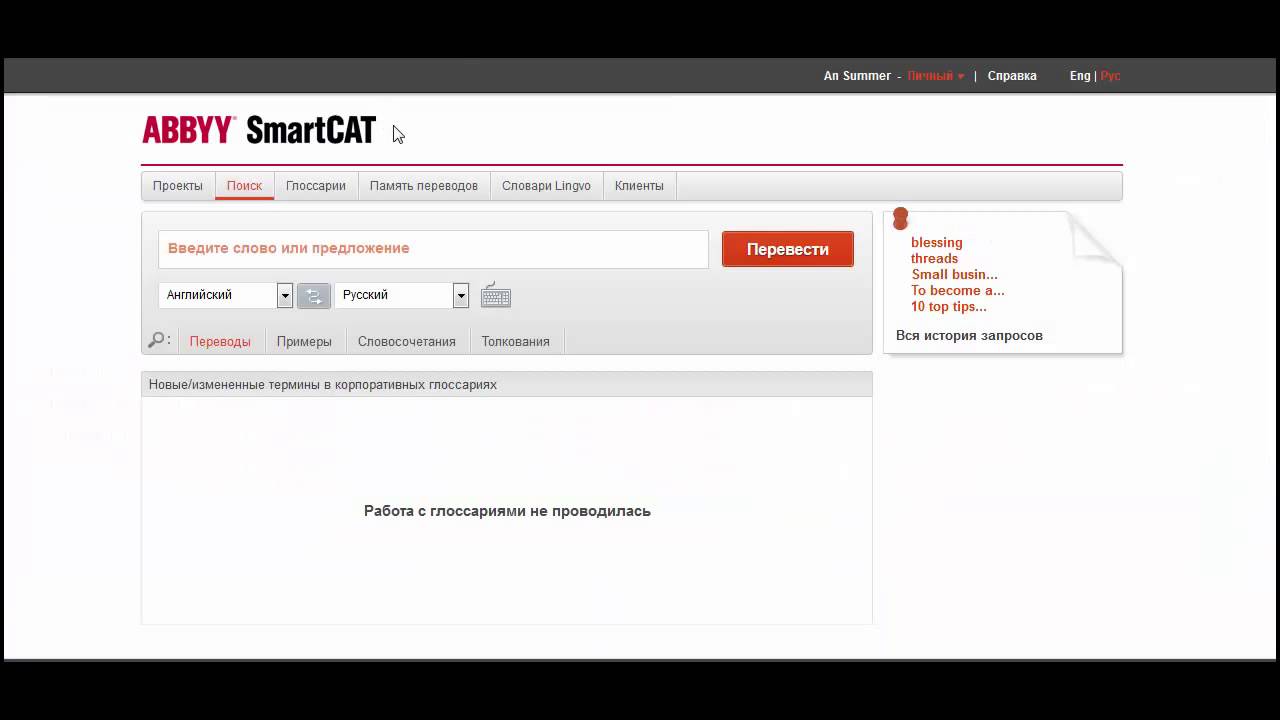The width and height of the screenshot is (1280, 720).
Task: Select Рус interface language
Action: [x=1110, y=76]
